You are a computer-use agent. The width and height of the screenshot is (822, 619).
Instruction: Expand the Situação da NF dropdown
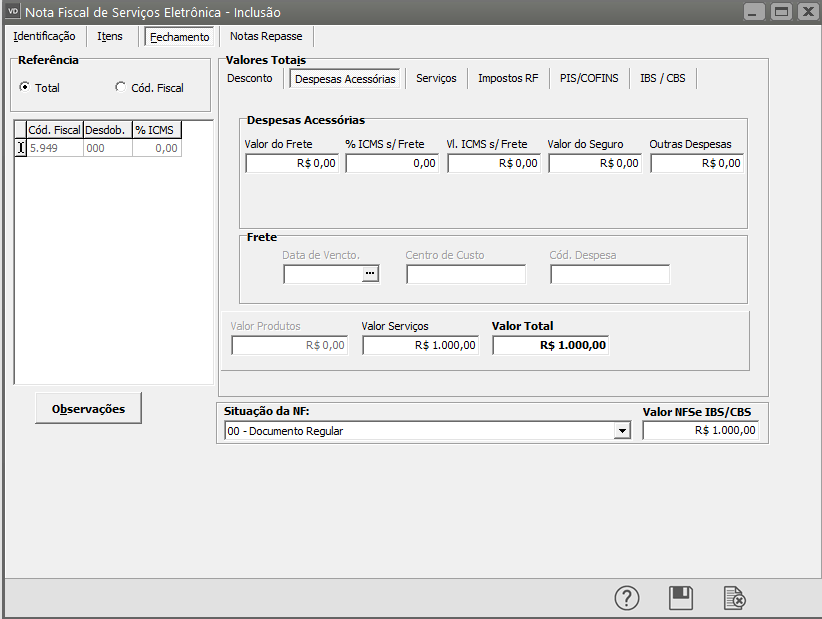pos(622,431)
